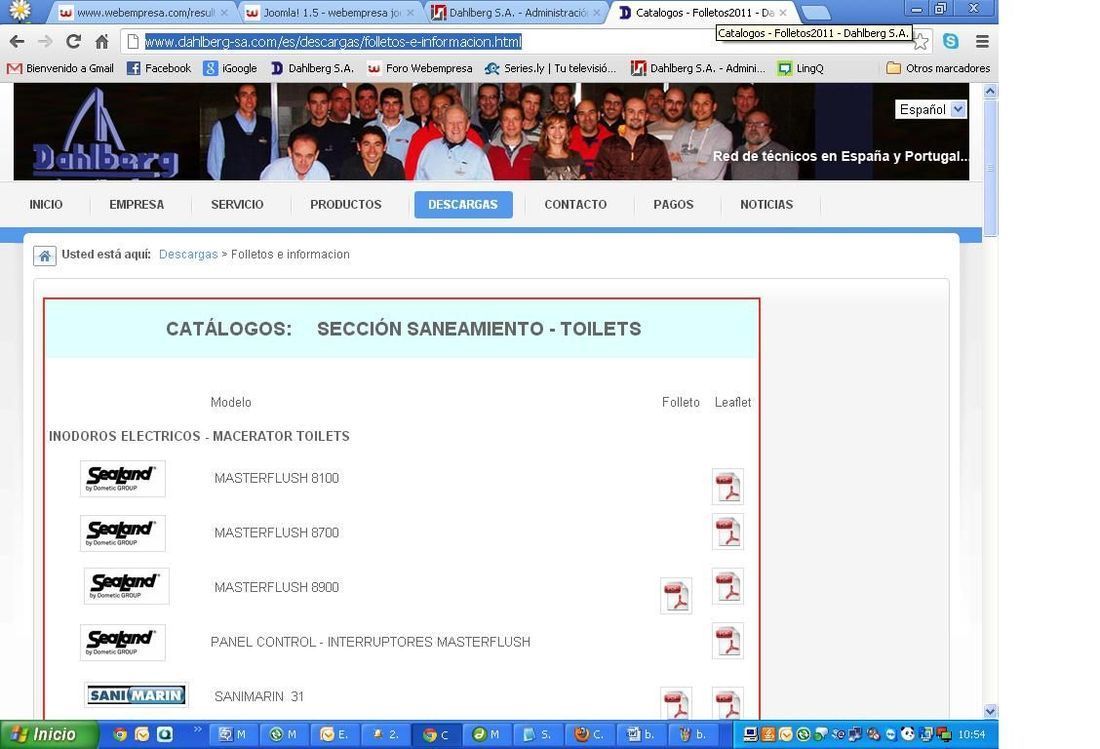Image resolution: width=1100 pixels, height=749 pixels.
Task: Open Dahlberg S.A. bookmark
Action: tap(313, 68)
